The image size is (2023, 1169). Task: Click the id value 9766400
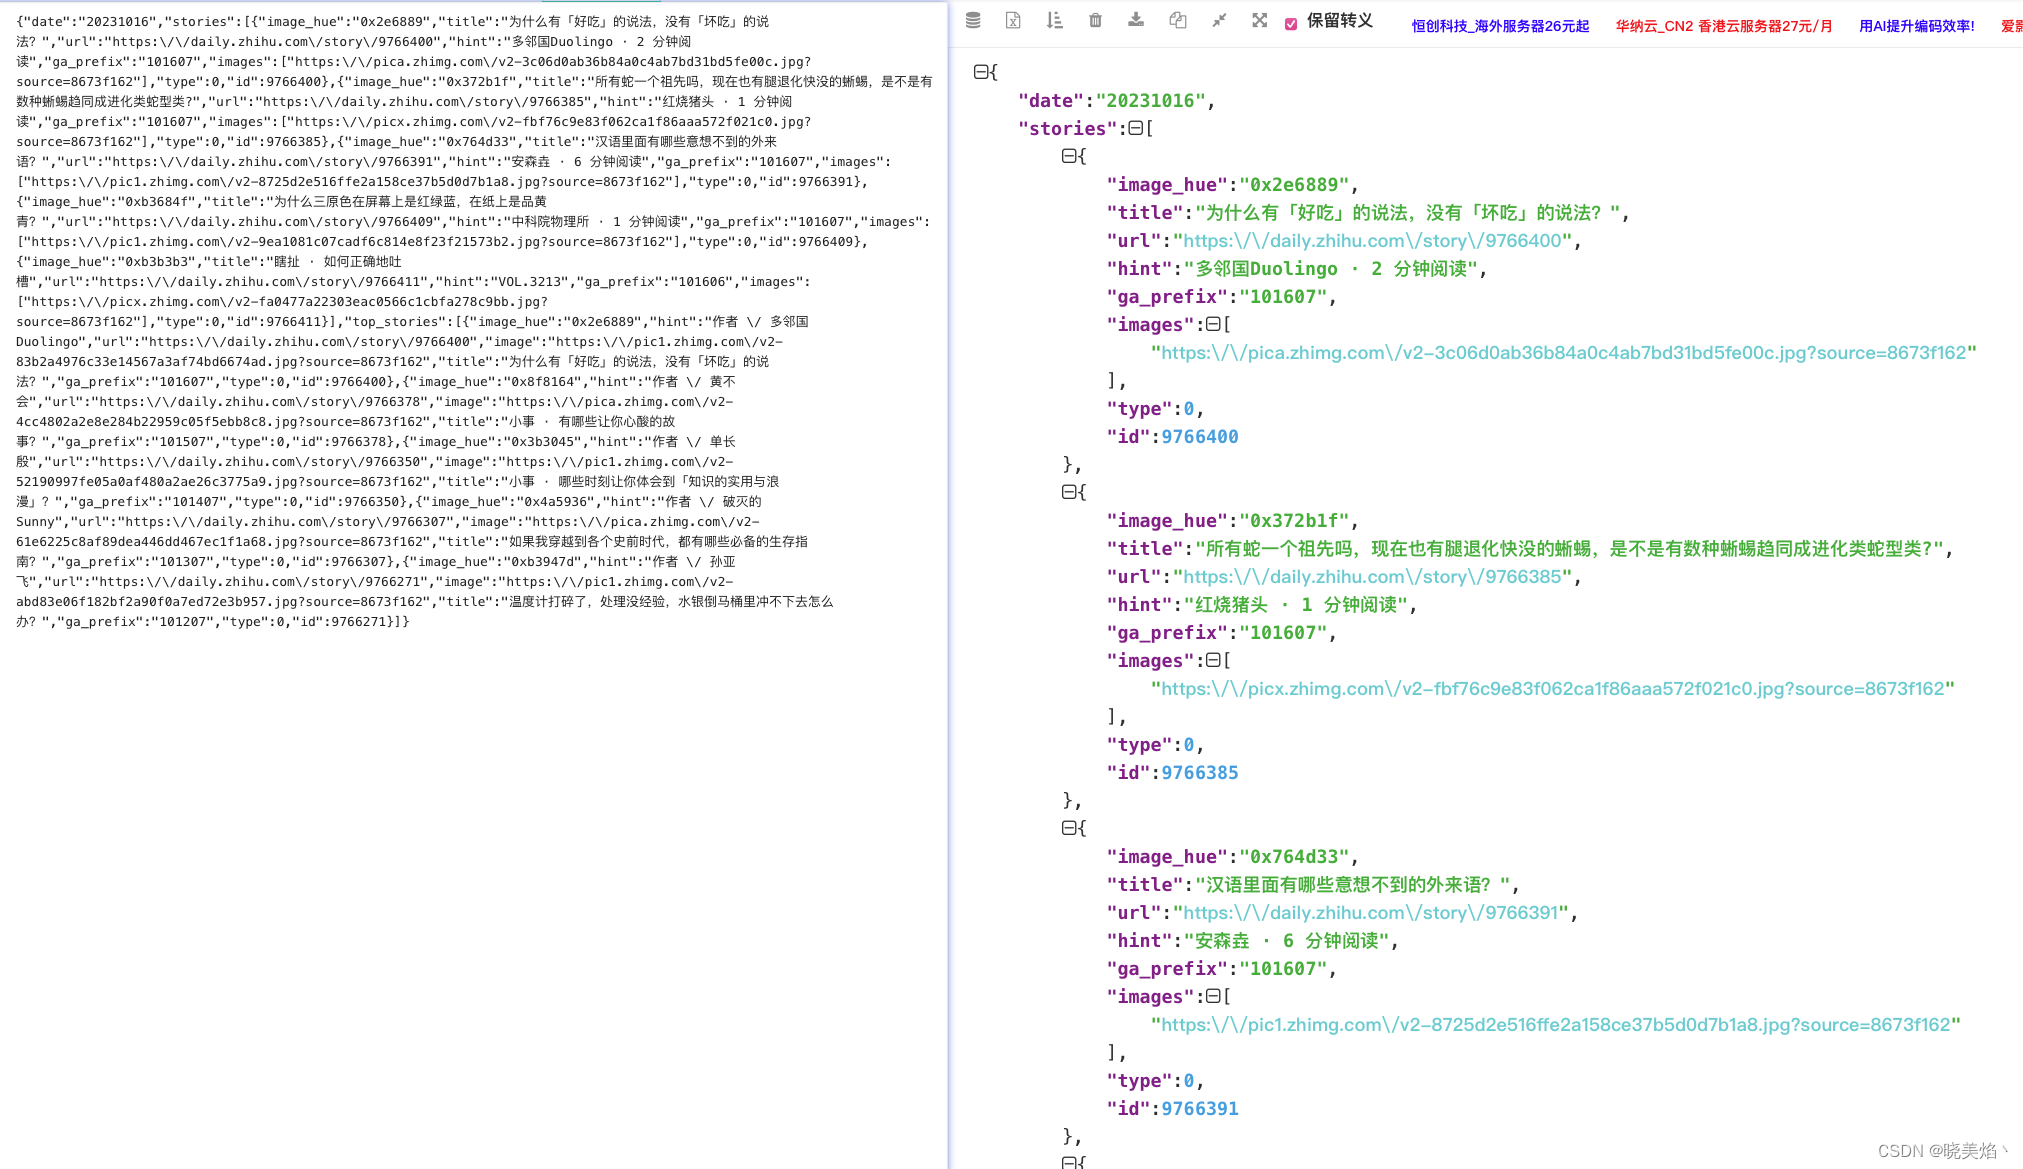tap(1200, 437)
